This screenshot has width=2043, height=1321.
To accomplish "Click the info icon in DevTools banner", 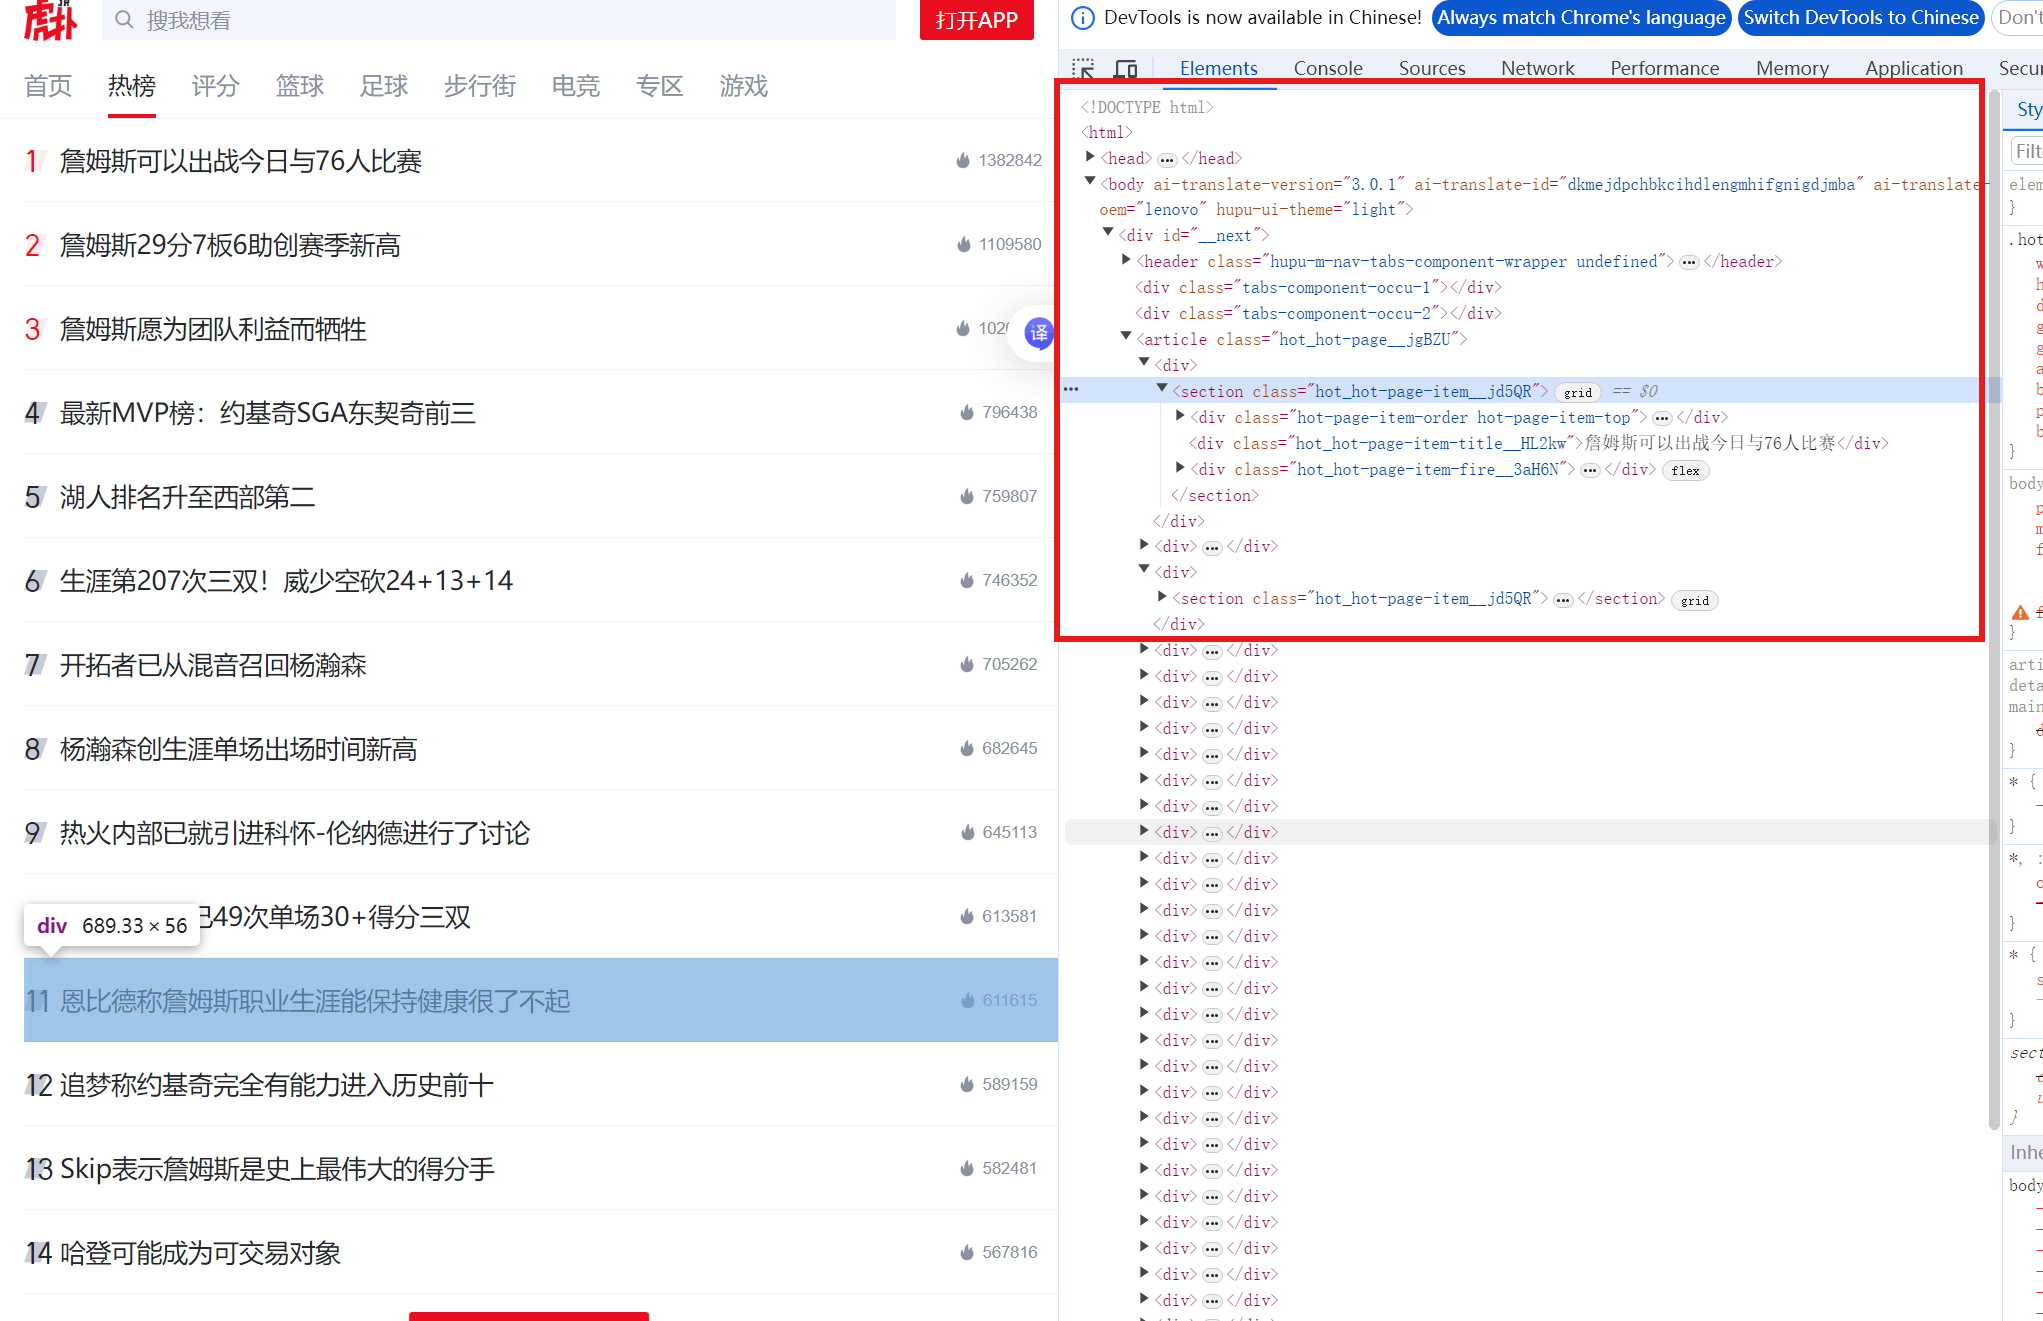I will click(x=1082, y=18).
